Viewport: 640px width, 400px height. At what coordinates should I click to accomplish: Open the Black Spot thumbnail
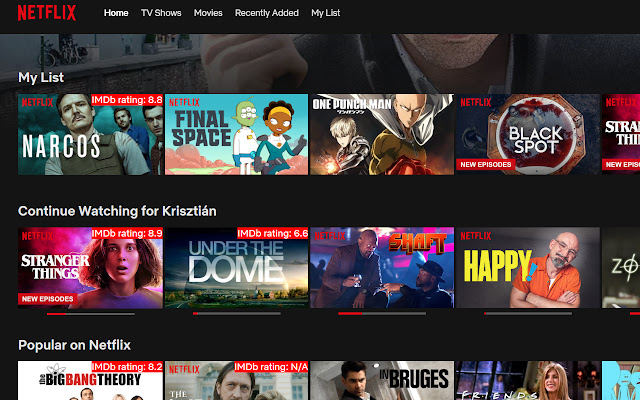[527, 135]
